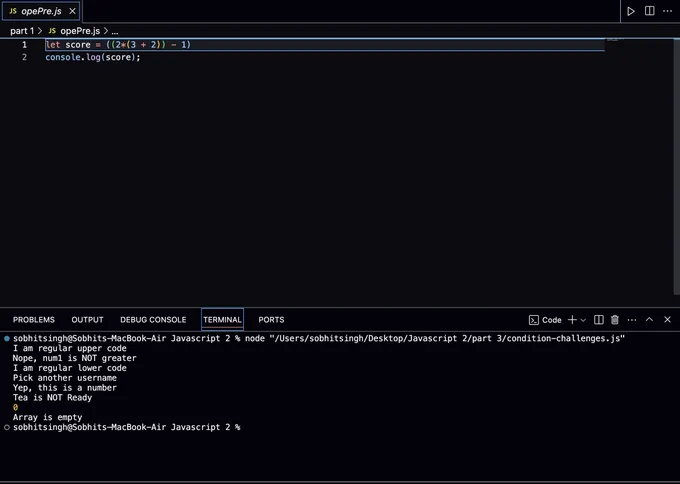Click the JS file icon in tab
The image size is (680, 484).
(x=13, y=11)
